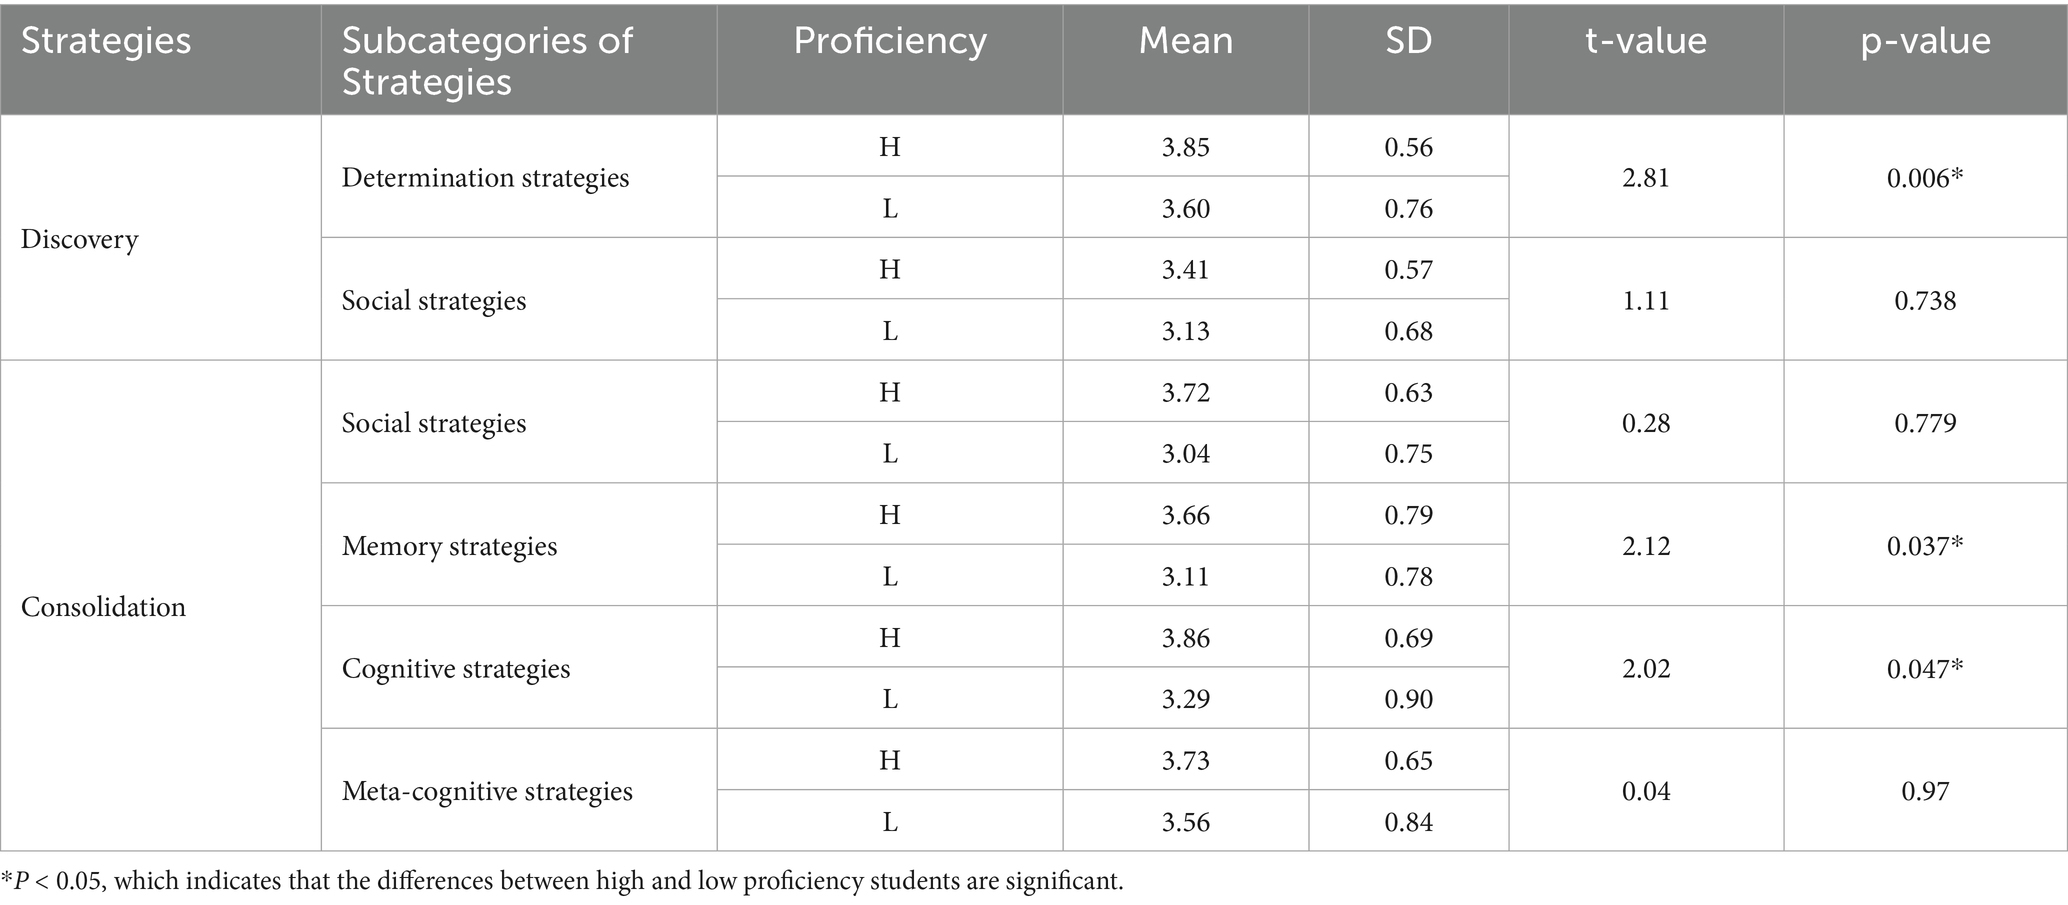Screen dimensions: 2068x905
Task: Click the Memory strategies cell
Action: pyautogui.click(x=449, y=546)
